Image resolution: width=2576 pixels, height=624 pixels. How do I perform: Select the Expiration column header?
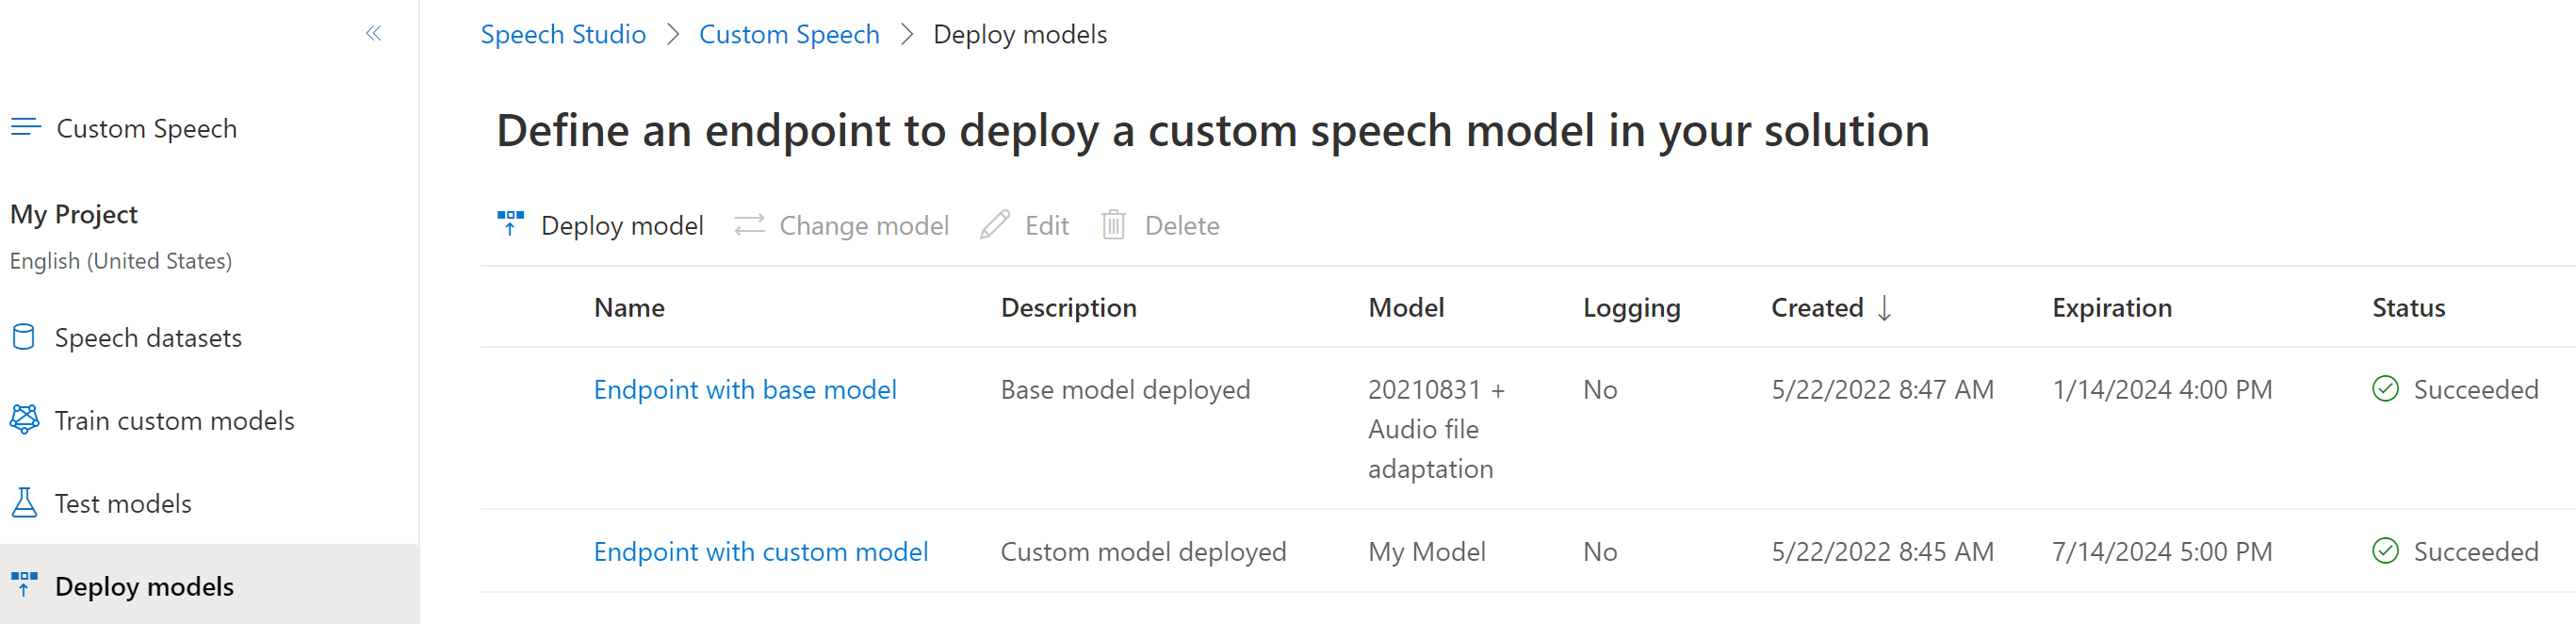pyautogui.click(x=2111, y=308)
